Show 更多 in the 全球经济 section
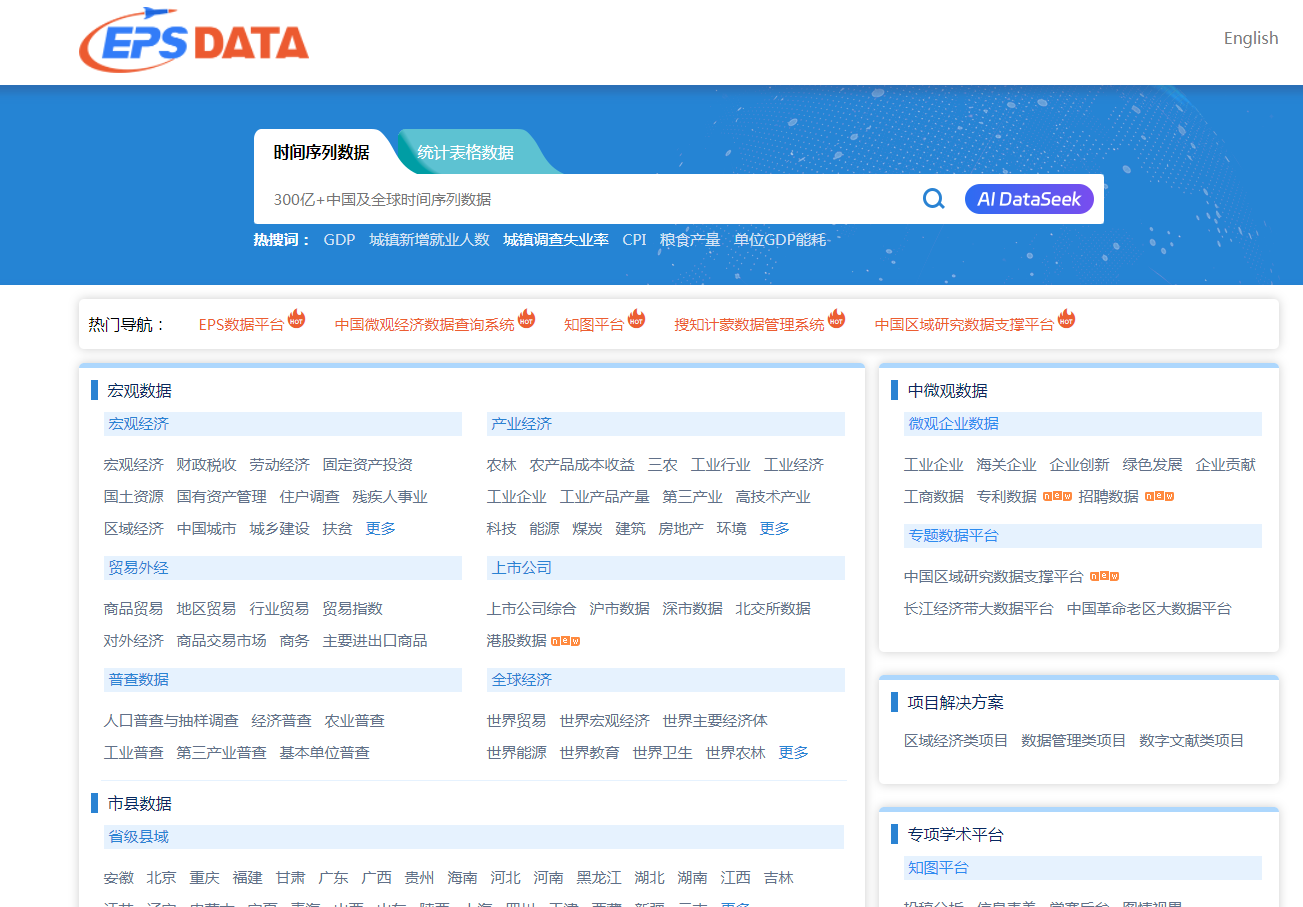The height and width of the screenshot is (907, 1303). [x=793, y=753]
